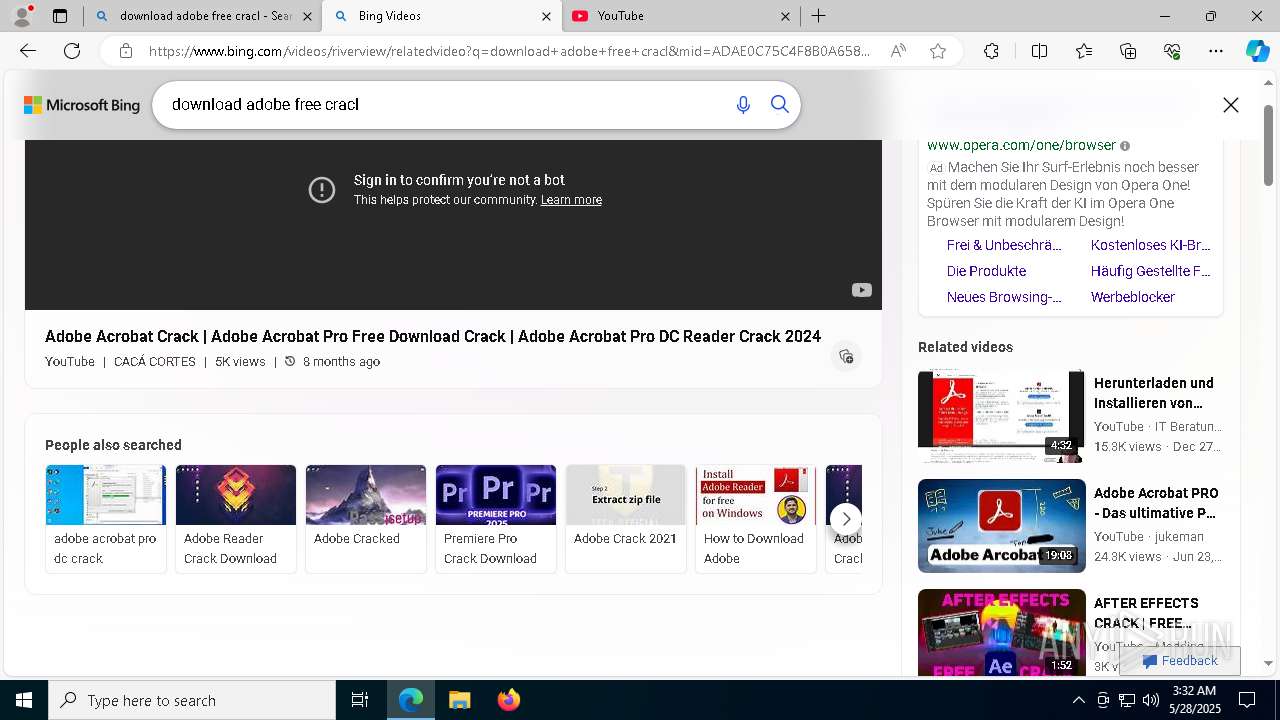Click the taskbar clock showing 3:32 AM

click(1194, 700)
